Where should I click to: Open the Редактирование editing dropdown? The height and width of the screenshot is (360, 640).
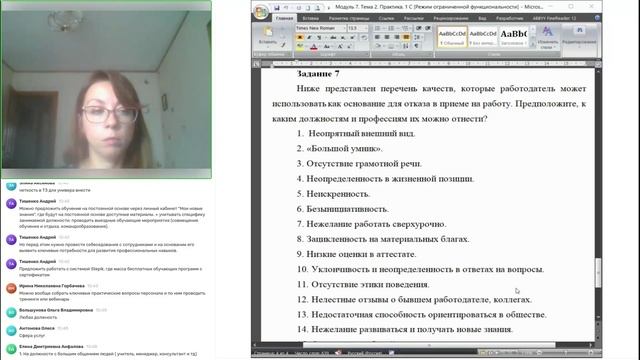coord(579,37)
